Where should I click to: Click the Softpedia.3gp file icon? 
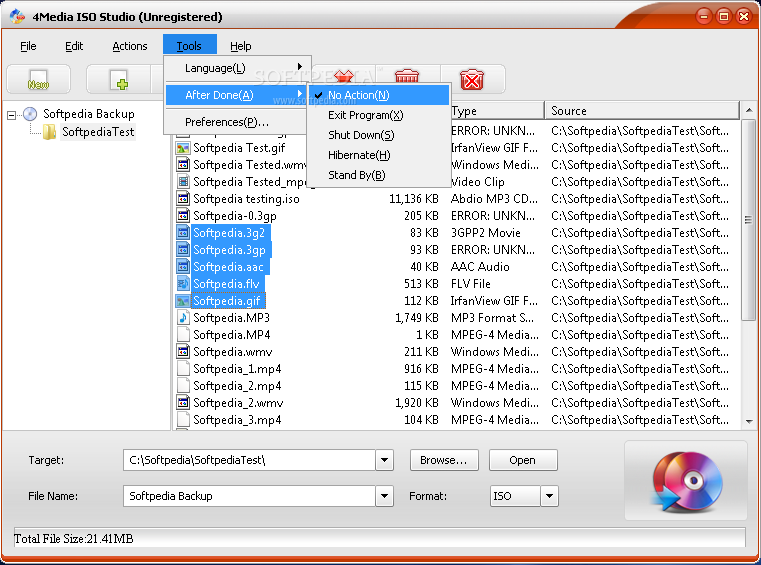click(183, 250)
